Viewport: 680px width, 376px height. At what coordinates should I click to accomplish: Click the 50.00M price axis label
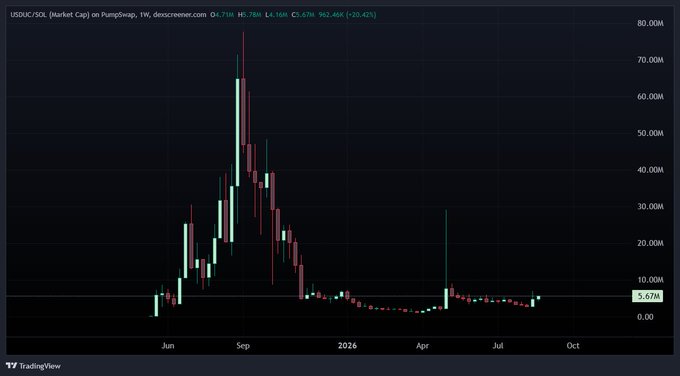[x=650, y=133]
